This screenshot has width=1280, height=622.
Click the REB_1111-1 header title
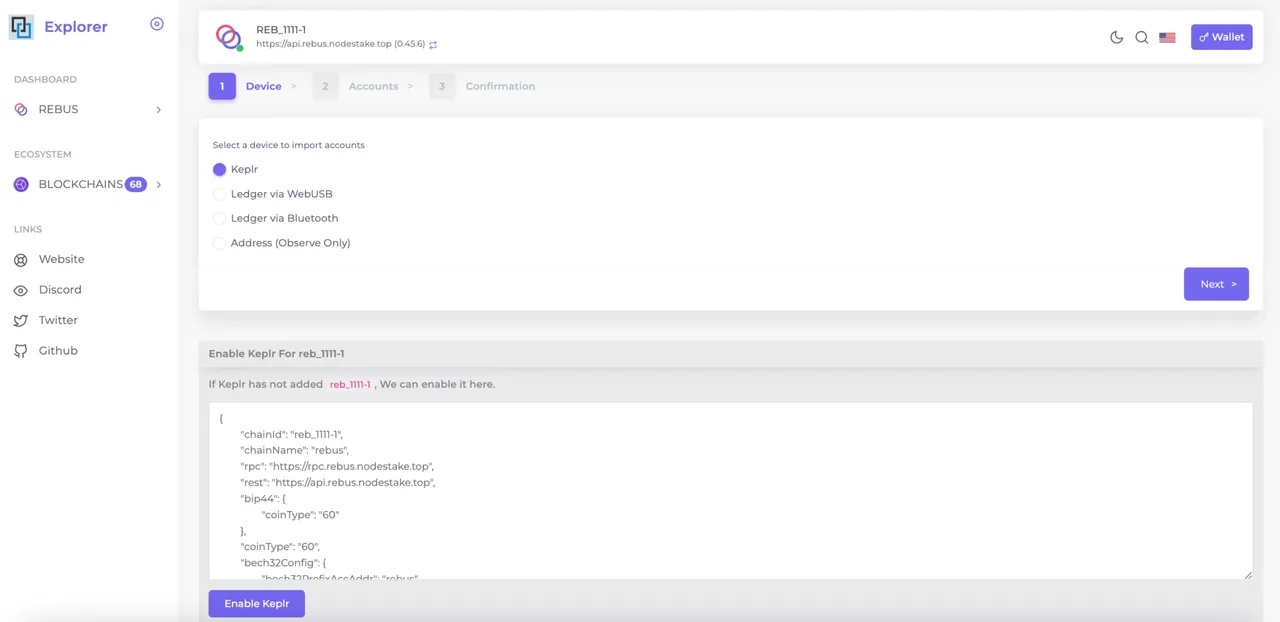[x=281, y=30]
